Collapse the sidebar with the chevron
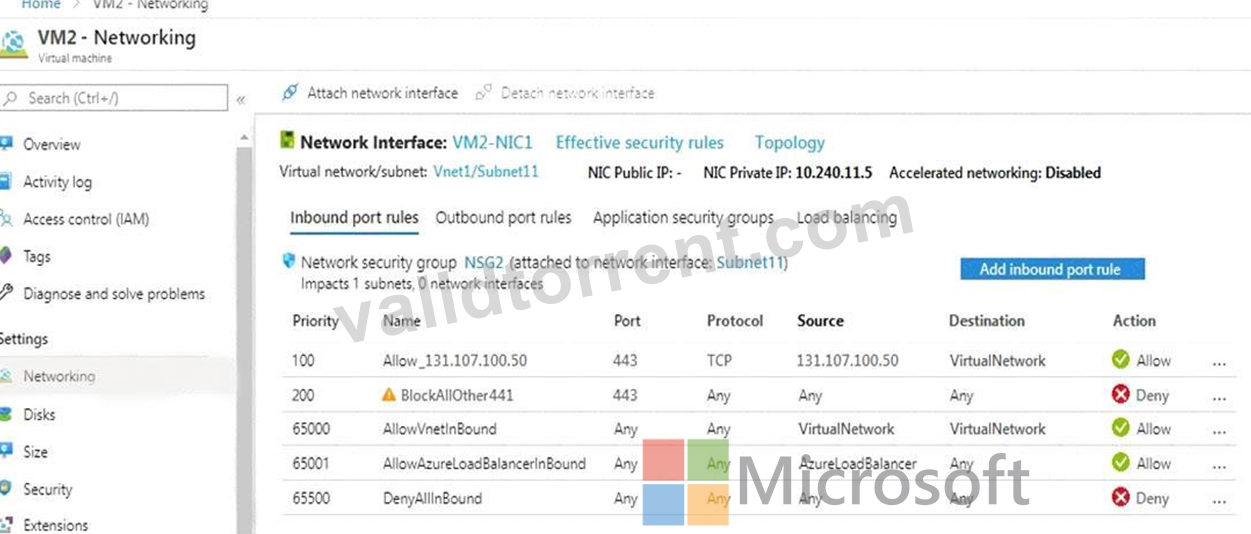Screen dimensions: 1251x534 (241, 99)
